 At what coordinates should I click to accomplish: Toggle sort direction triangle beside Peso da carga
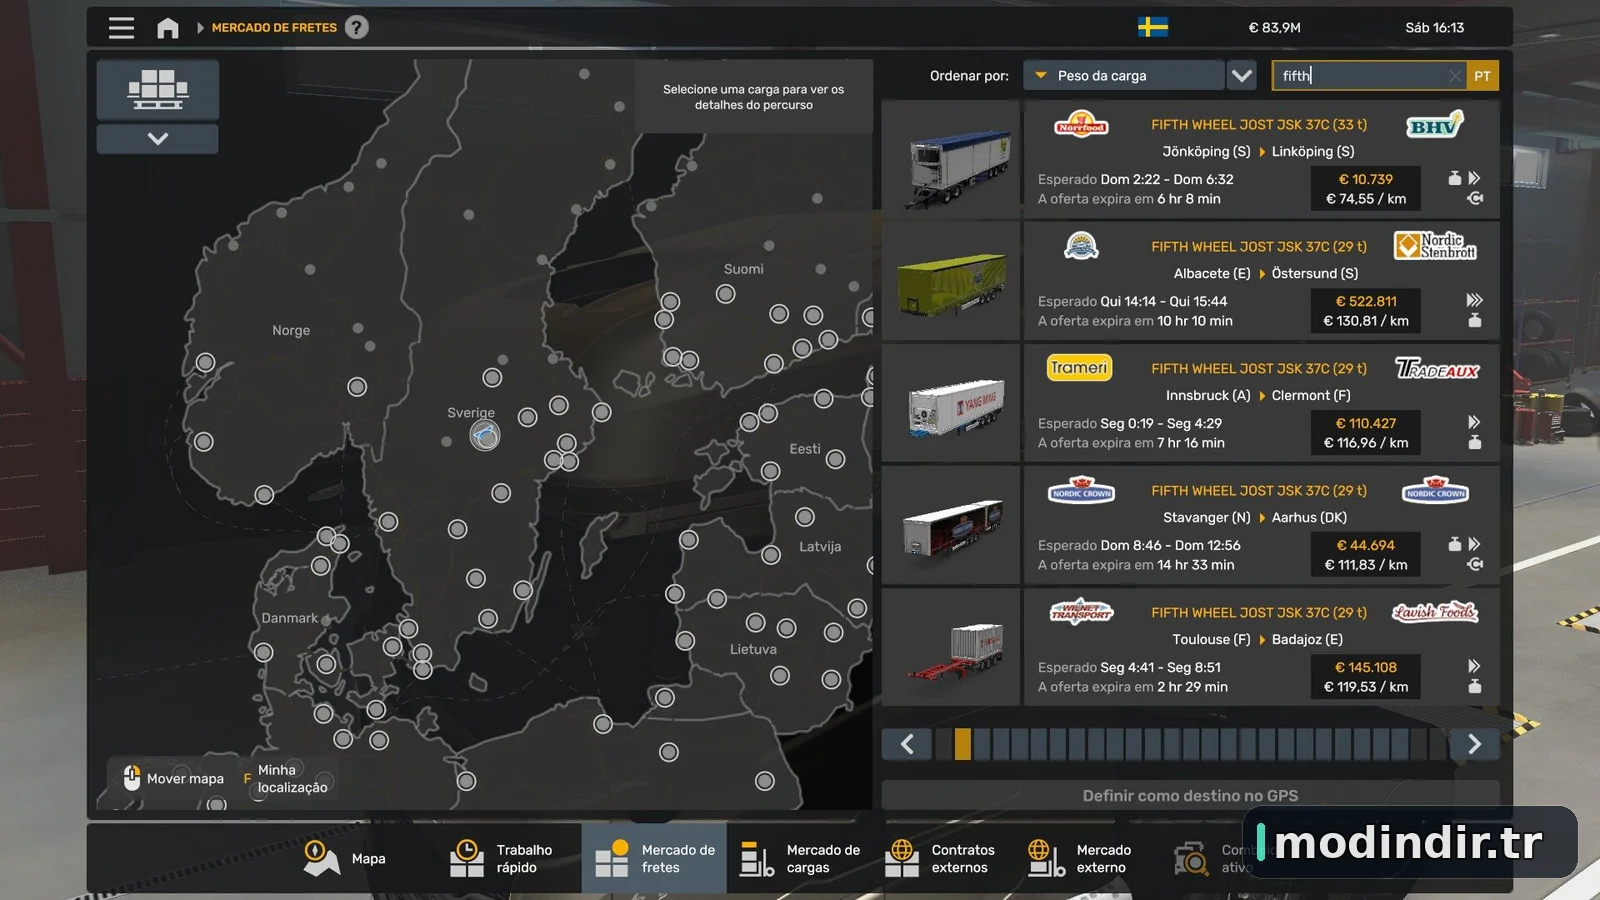pyautogui.click(x=1041, y=75)
